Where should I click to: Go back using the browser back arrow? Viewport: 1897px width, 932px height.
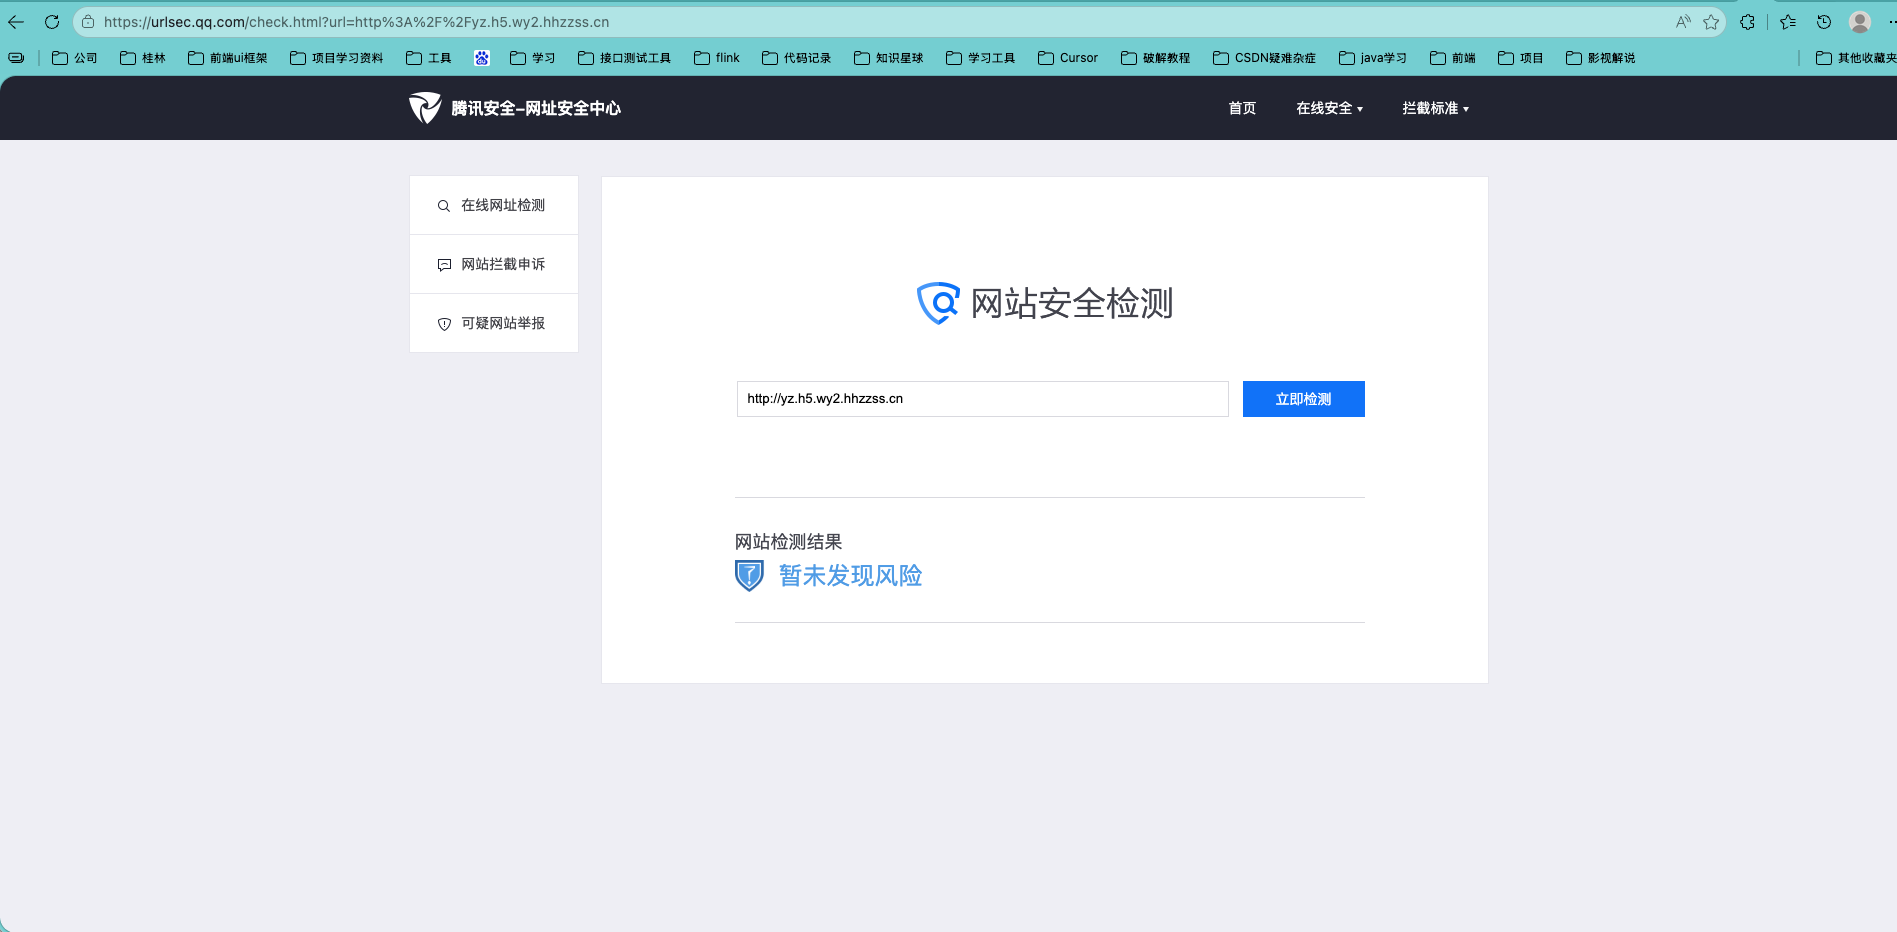pos(16,22)
